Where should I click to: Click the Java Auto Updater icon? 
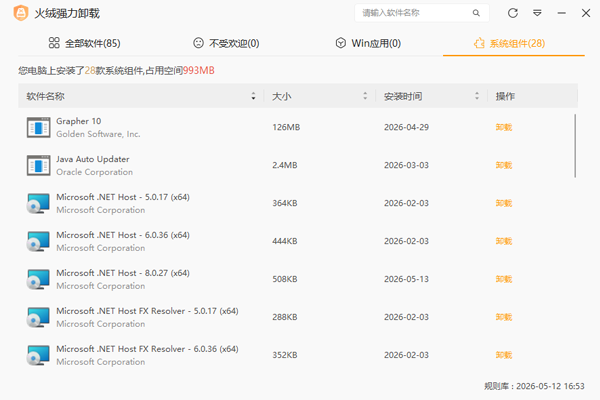38,165
